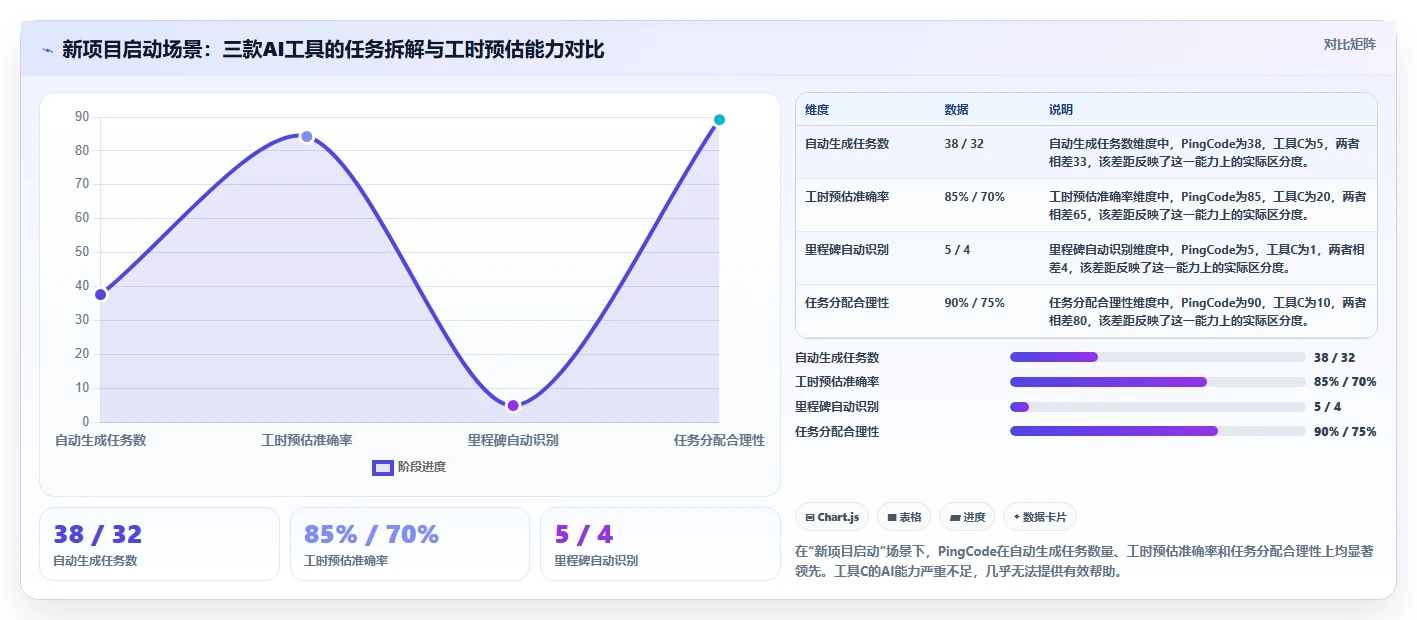The height and width of the screenshot is (620, 1417).
Task: Click the 任务分配合理性 x-axis label on chart
Action: point(719,440)
